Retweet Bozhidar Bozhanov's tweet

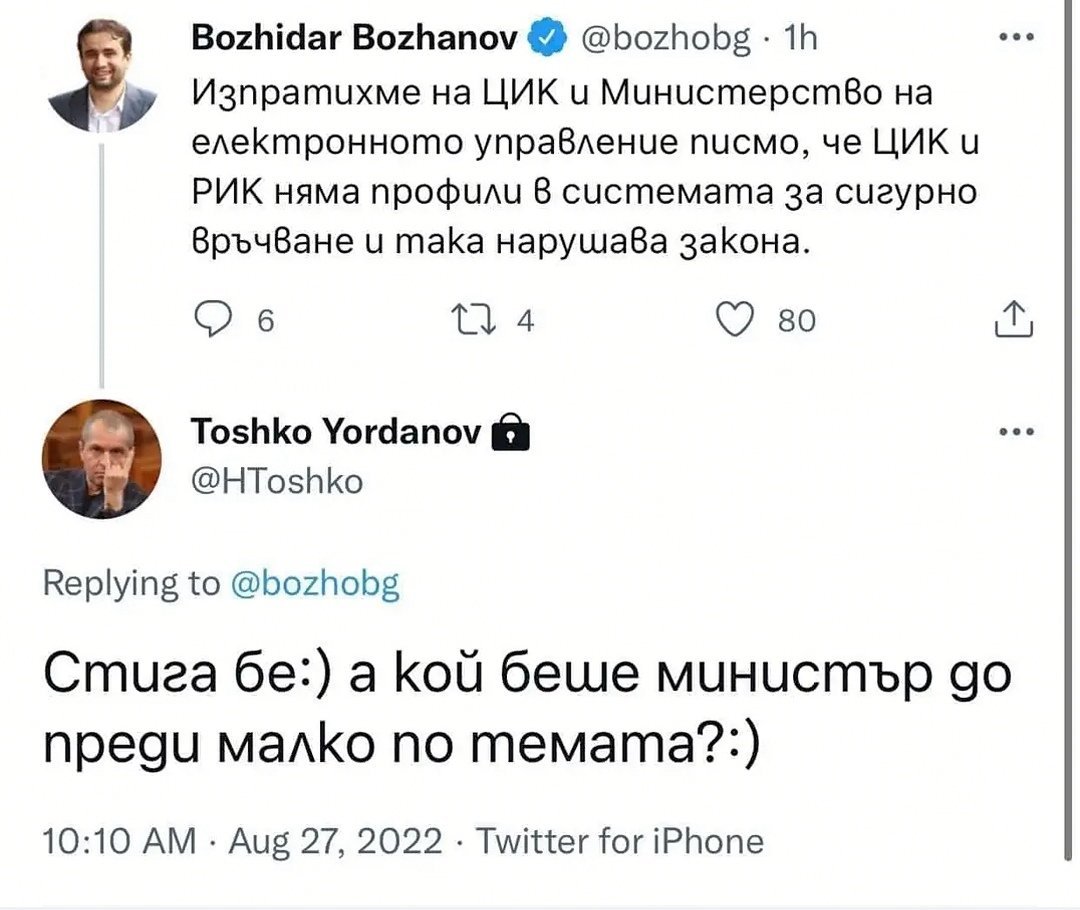coord(497,320)
